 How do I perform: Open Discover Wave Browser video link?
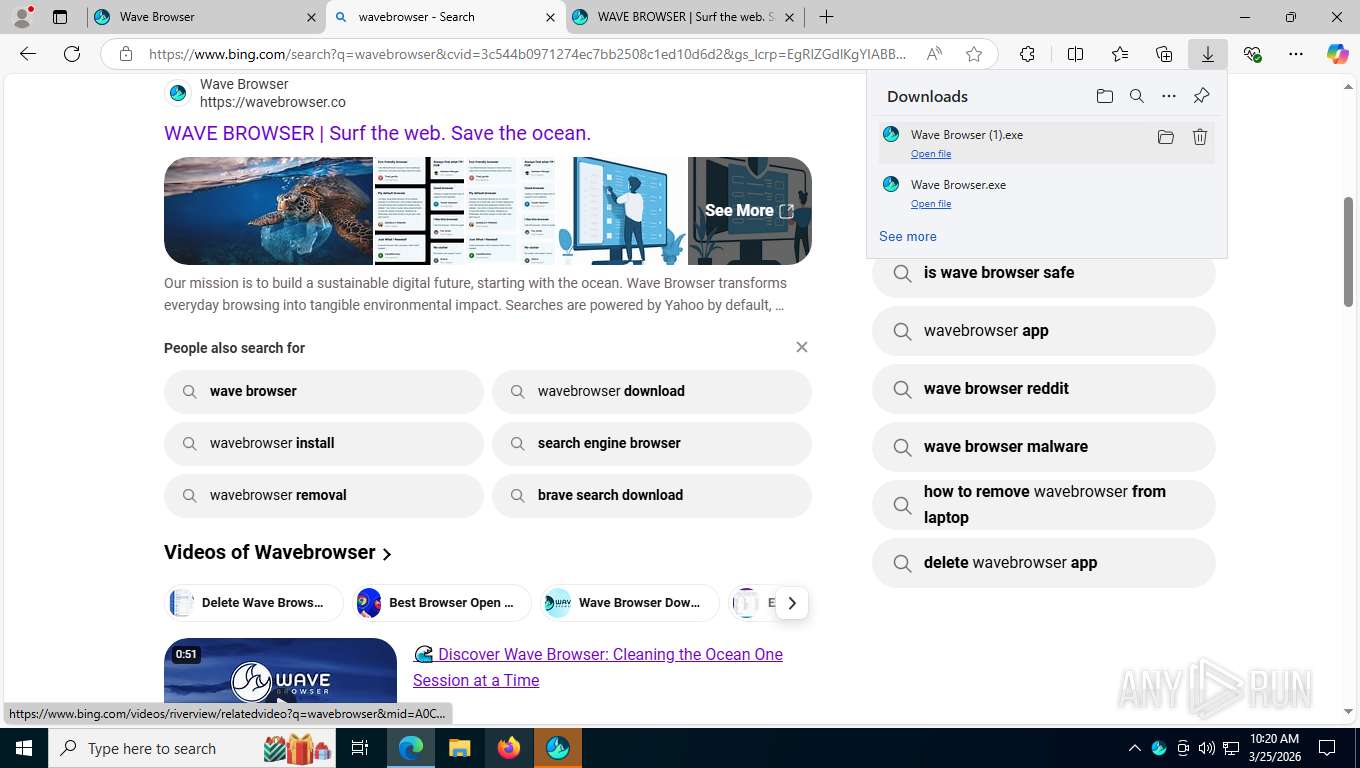point(598,667)
